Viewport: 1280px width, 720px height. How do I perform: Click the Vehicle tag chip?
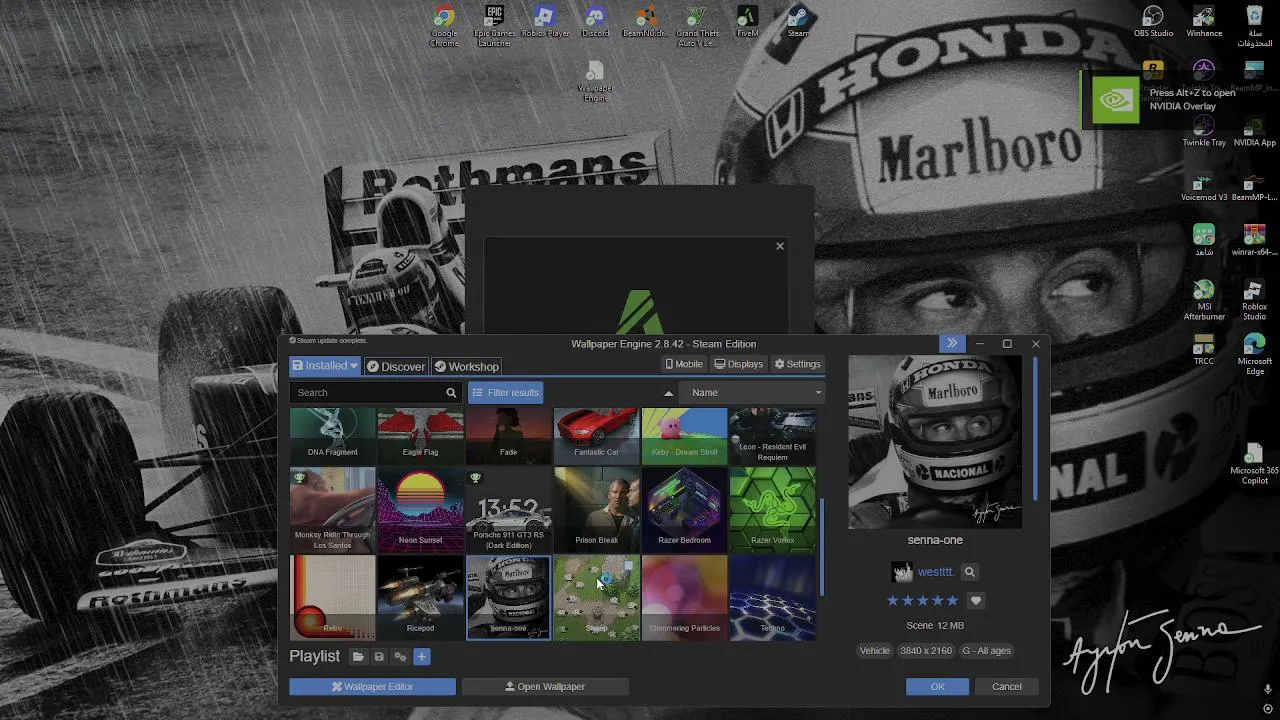(x=874, y=651)
